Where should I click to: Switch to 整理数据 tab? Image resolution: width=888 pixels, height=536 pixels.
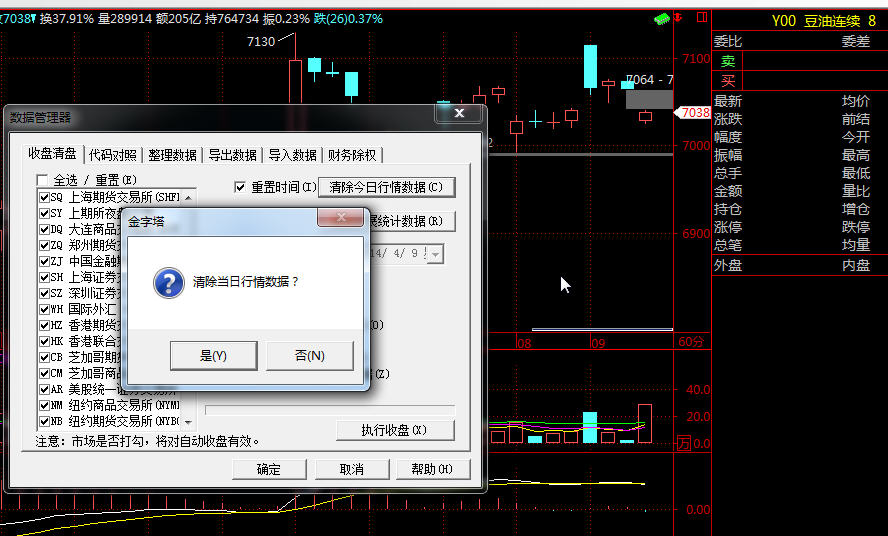click(x=172, y=155)
